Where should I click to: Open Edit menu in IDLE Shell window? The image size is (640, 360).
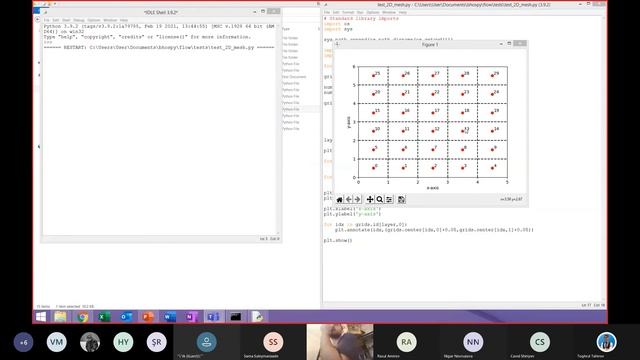pos(56,20)
